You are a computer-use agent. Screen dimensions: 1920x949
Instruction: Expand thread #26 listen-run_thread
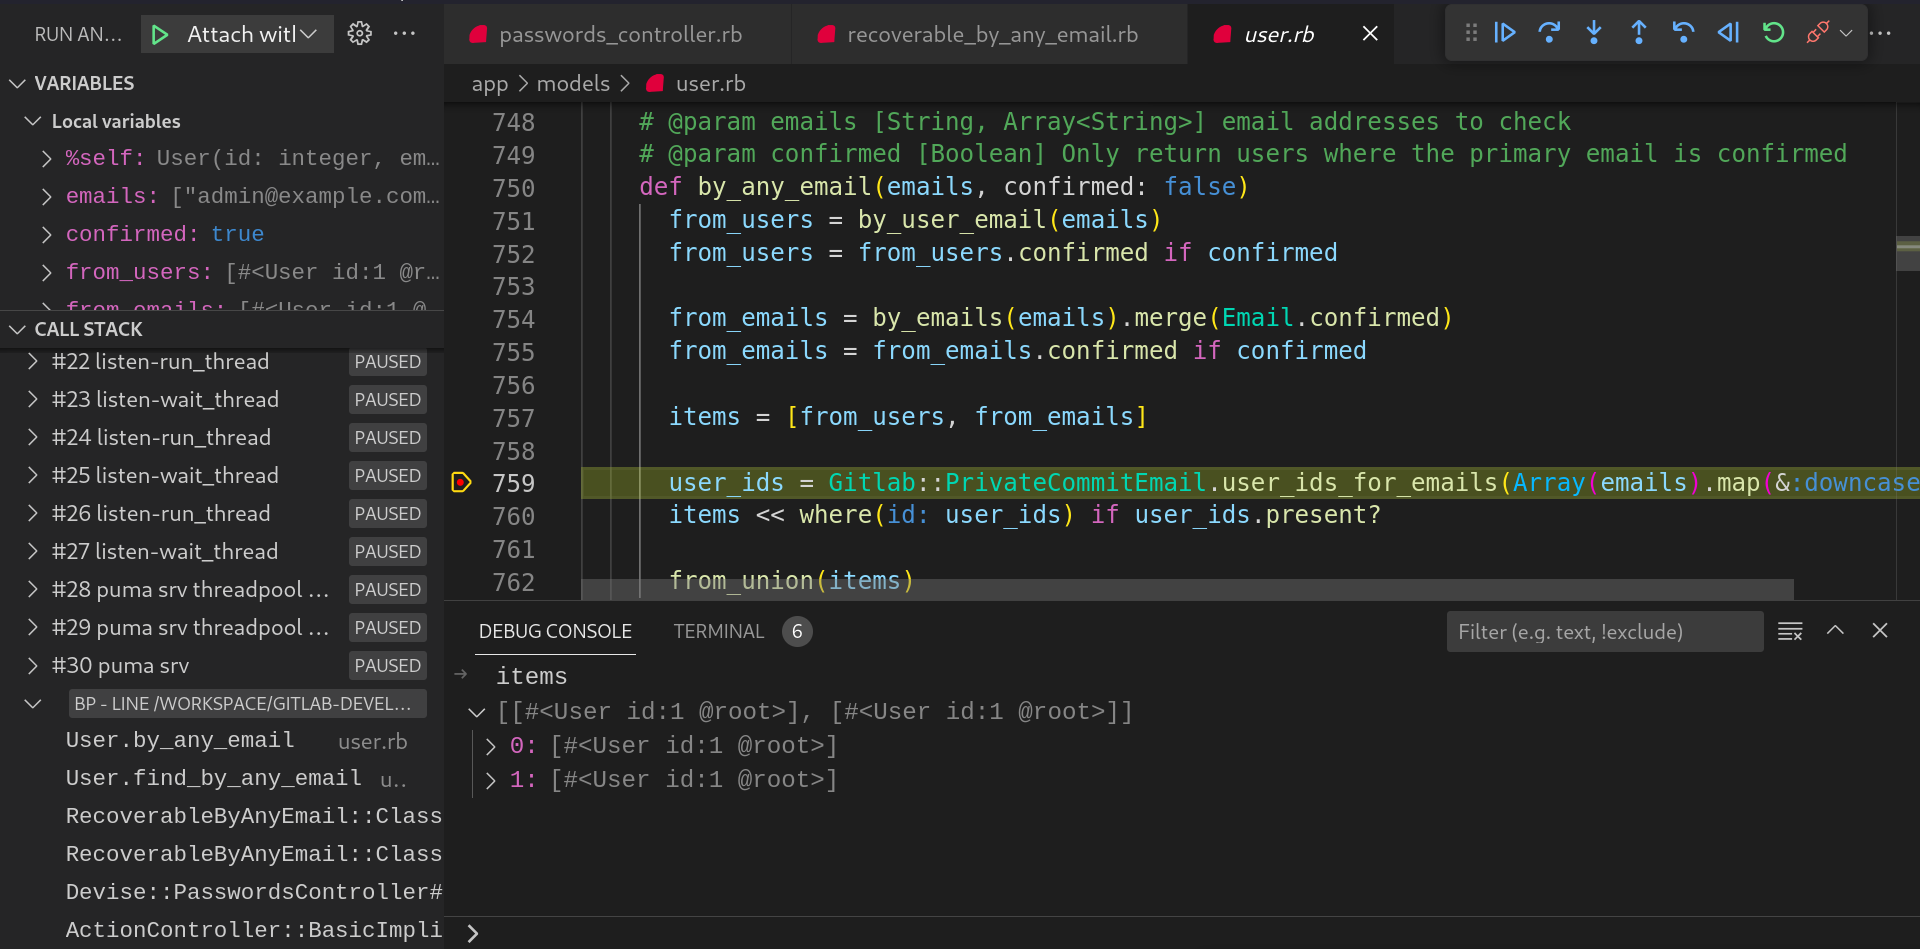coord(33,513)
